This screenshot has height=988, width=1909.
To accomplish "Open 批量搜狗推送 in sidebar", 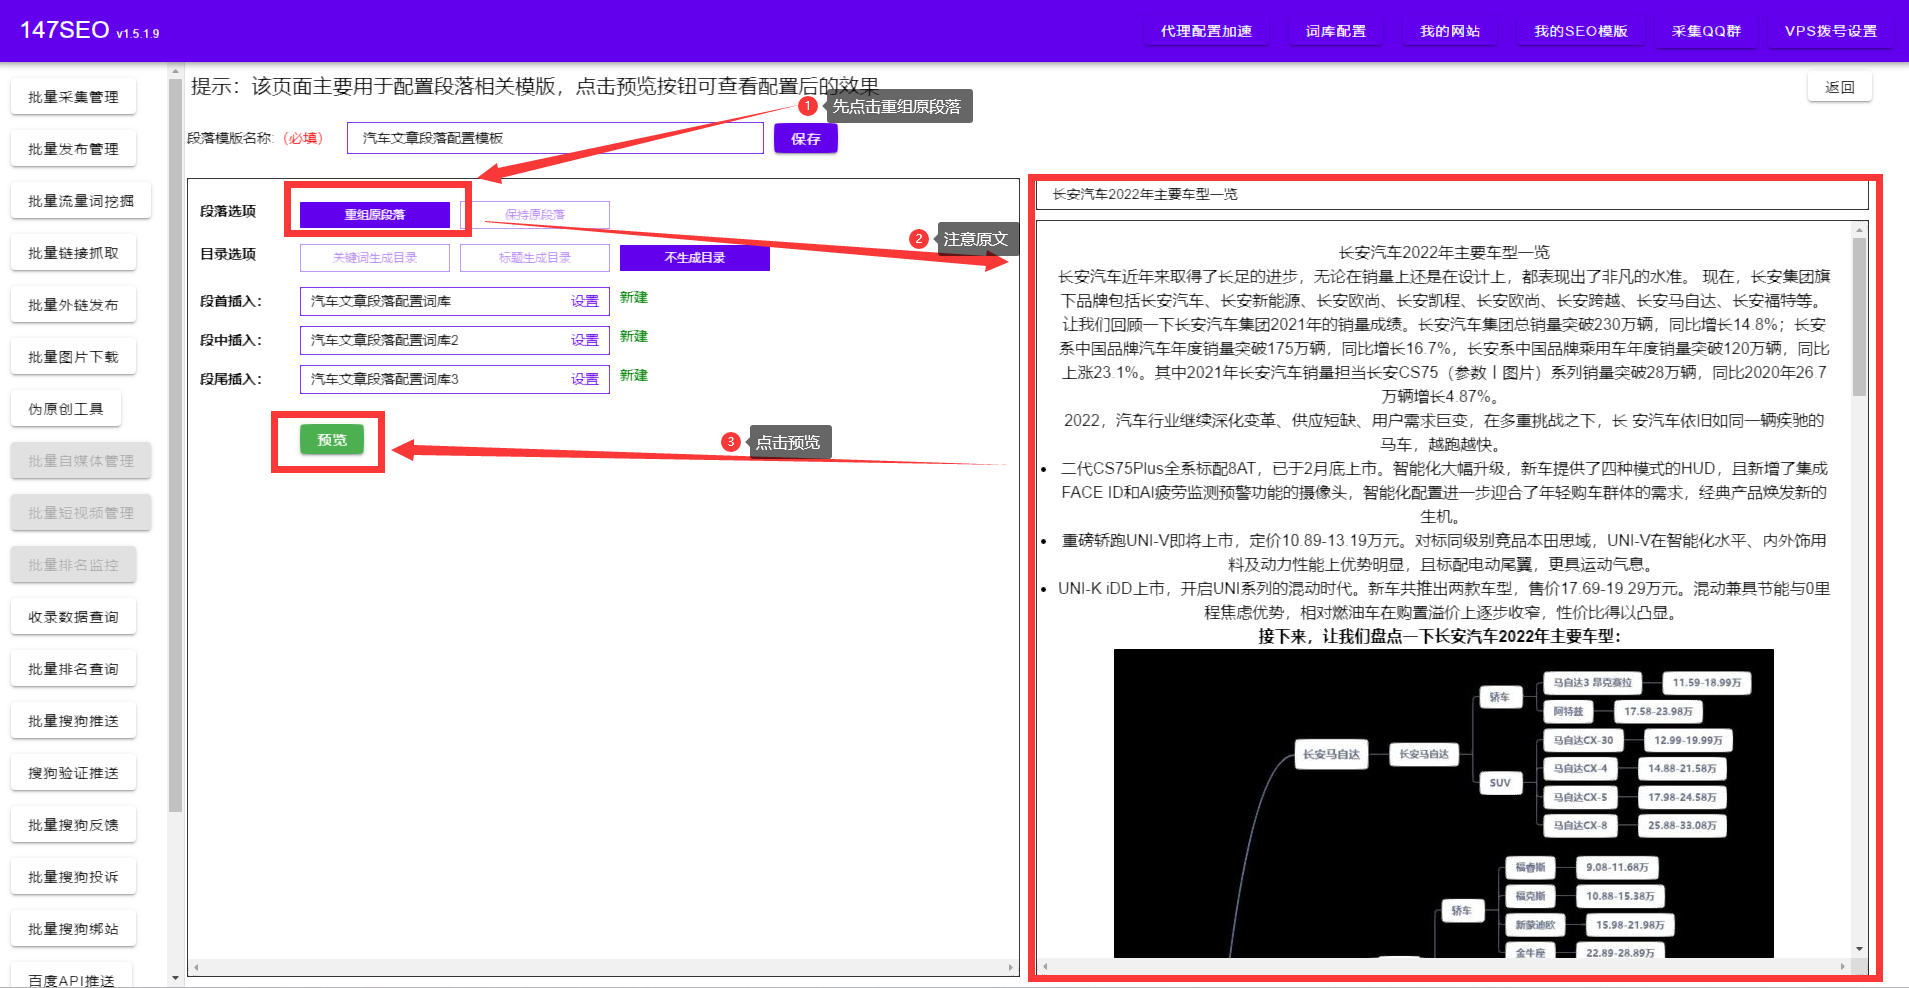I will pos(73,721).
